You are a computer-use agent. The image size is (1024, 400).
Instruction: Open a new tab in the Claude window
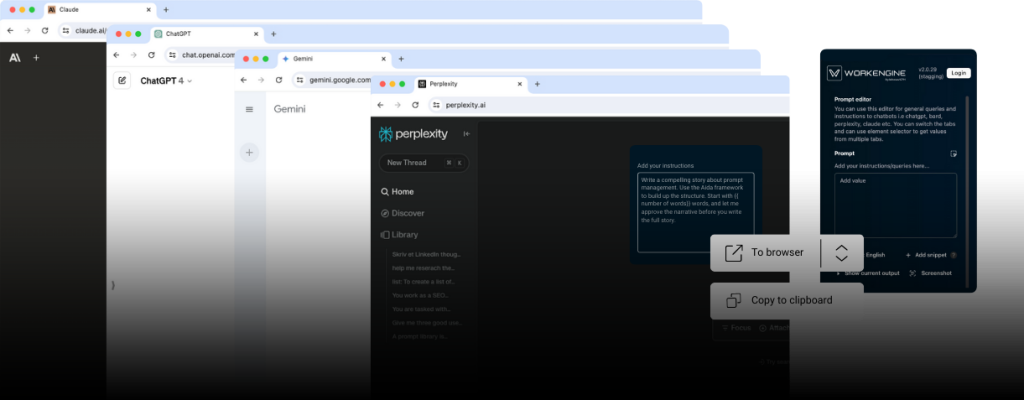click(166, 10)
